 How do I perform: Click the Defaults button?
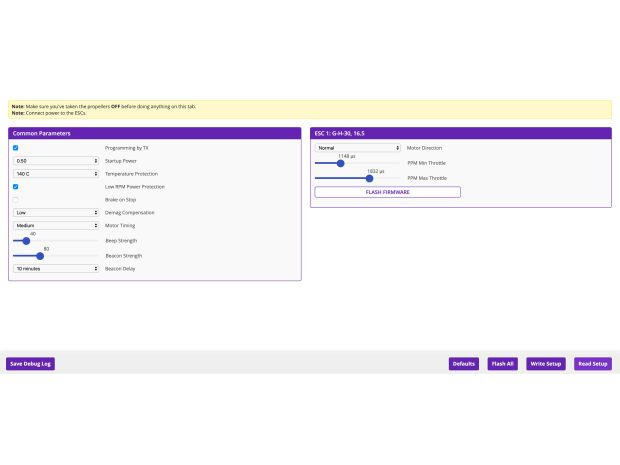464,364
